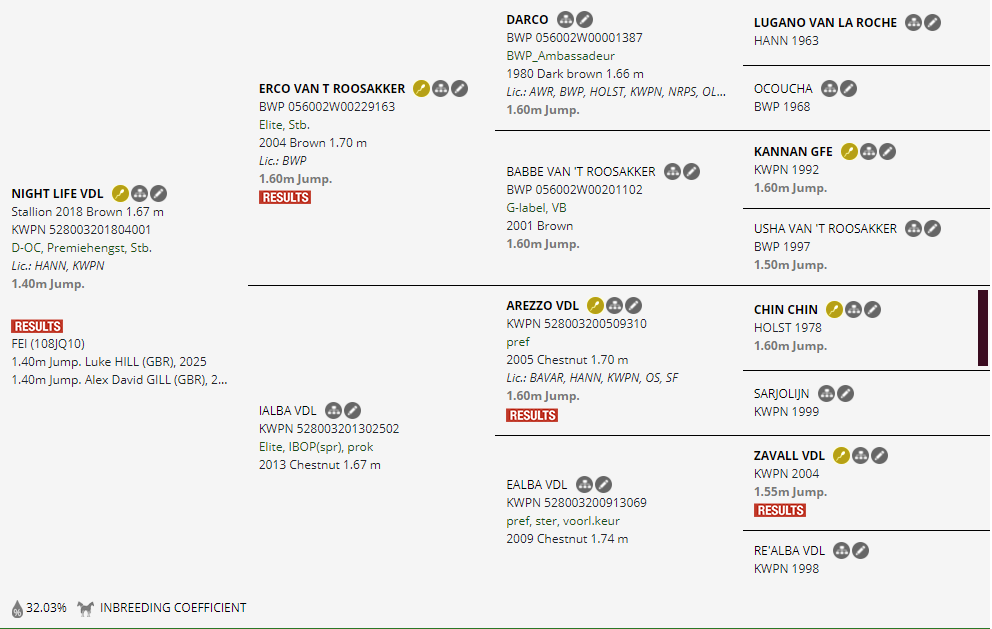View the Results badge under Zavall VDL

click(780, 510)
